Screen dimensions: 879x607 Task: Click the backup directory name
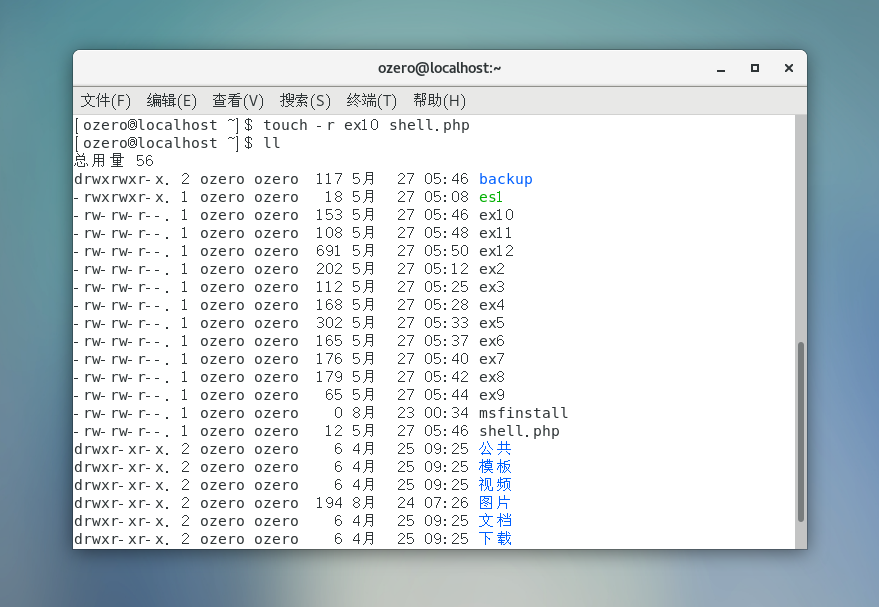[x=505, y=179]
